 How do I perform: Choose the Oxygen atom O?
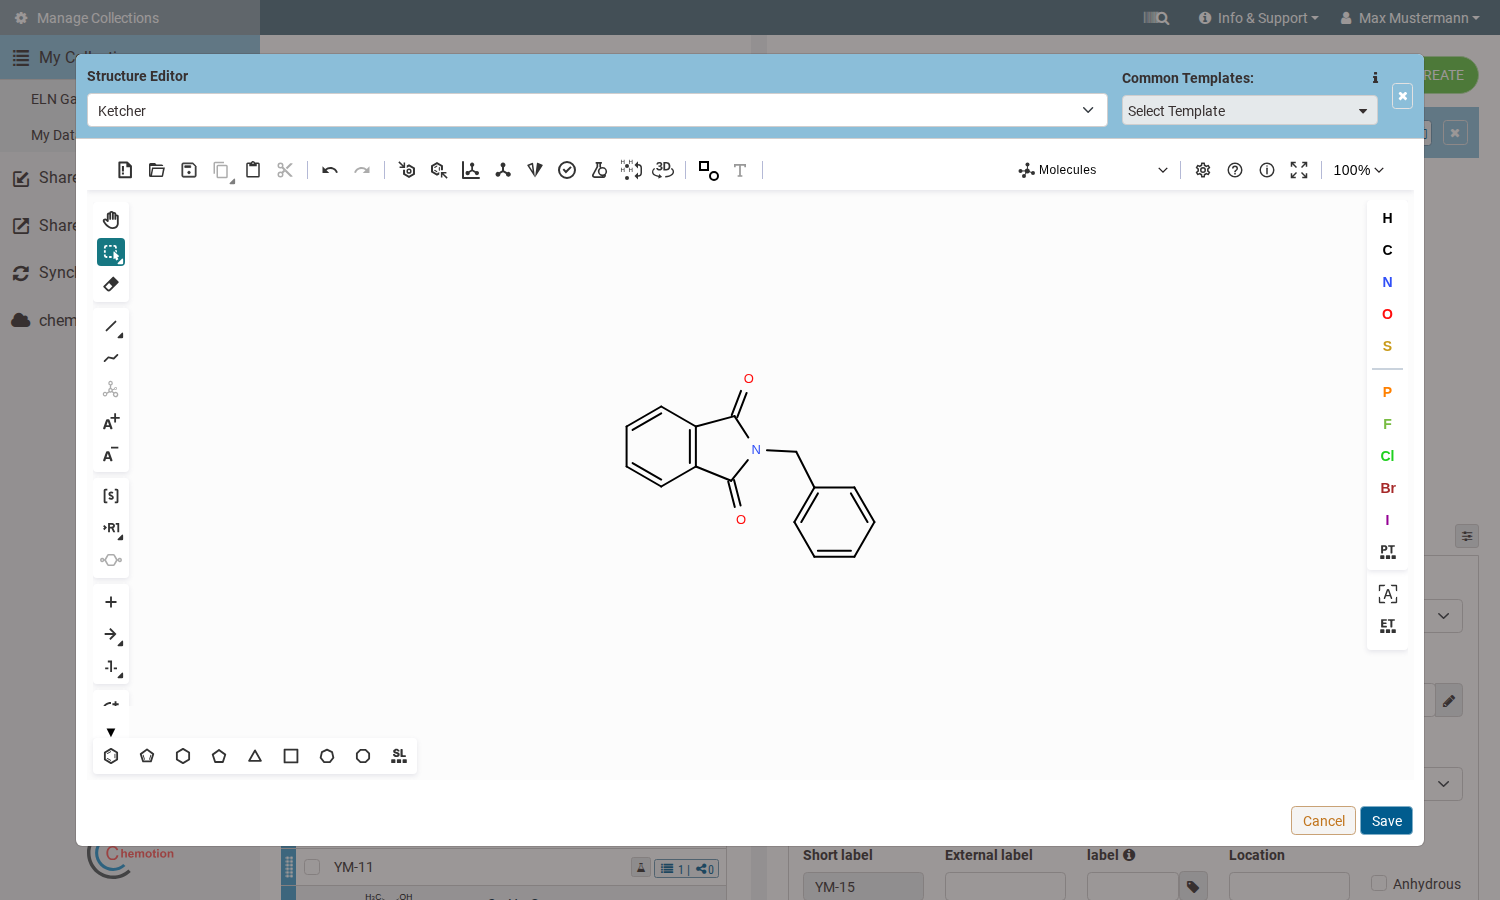tap(1387, 314)
